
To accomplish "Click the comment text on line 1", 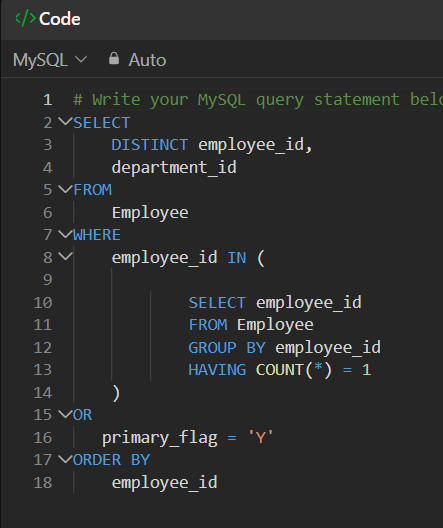I will pyautogui.click(x=258, y=100).
